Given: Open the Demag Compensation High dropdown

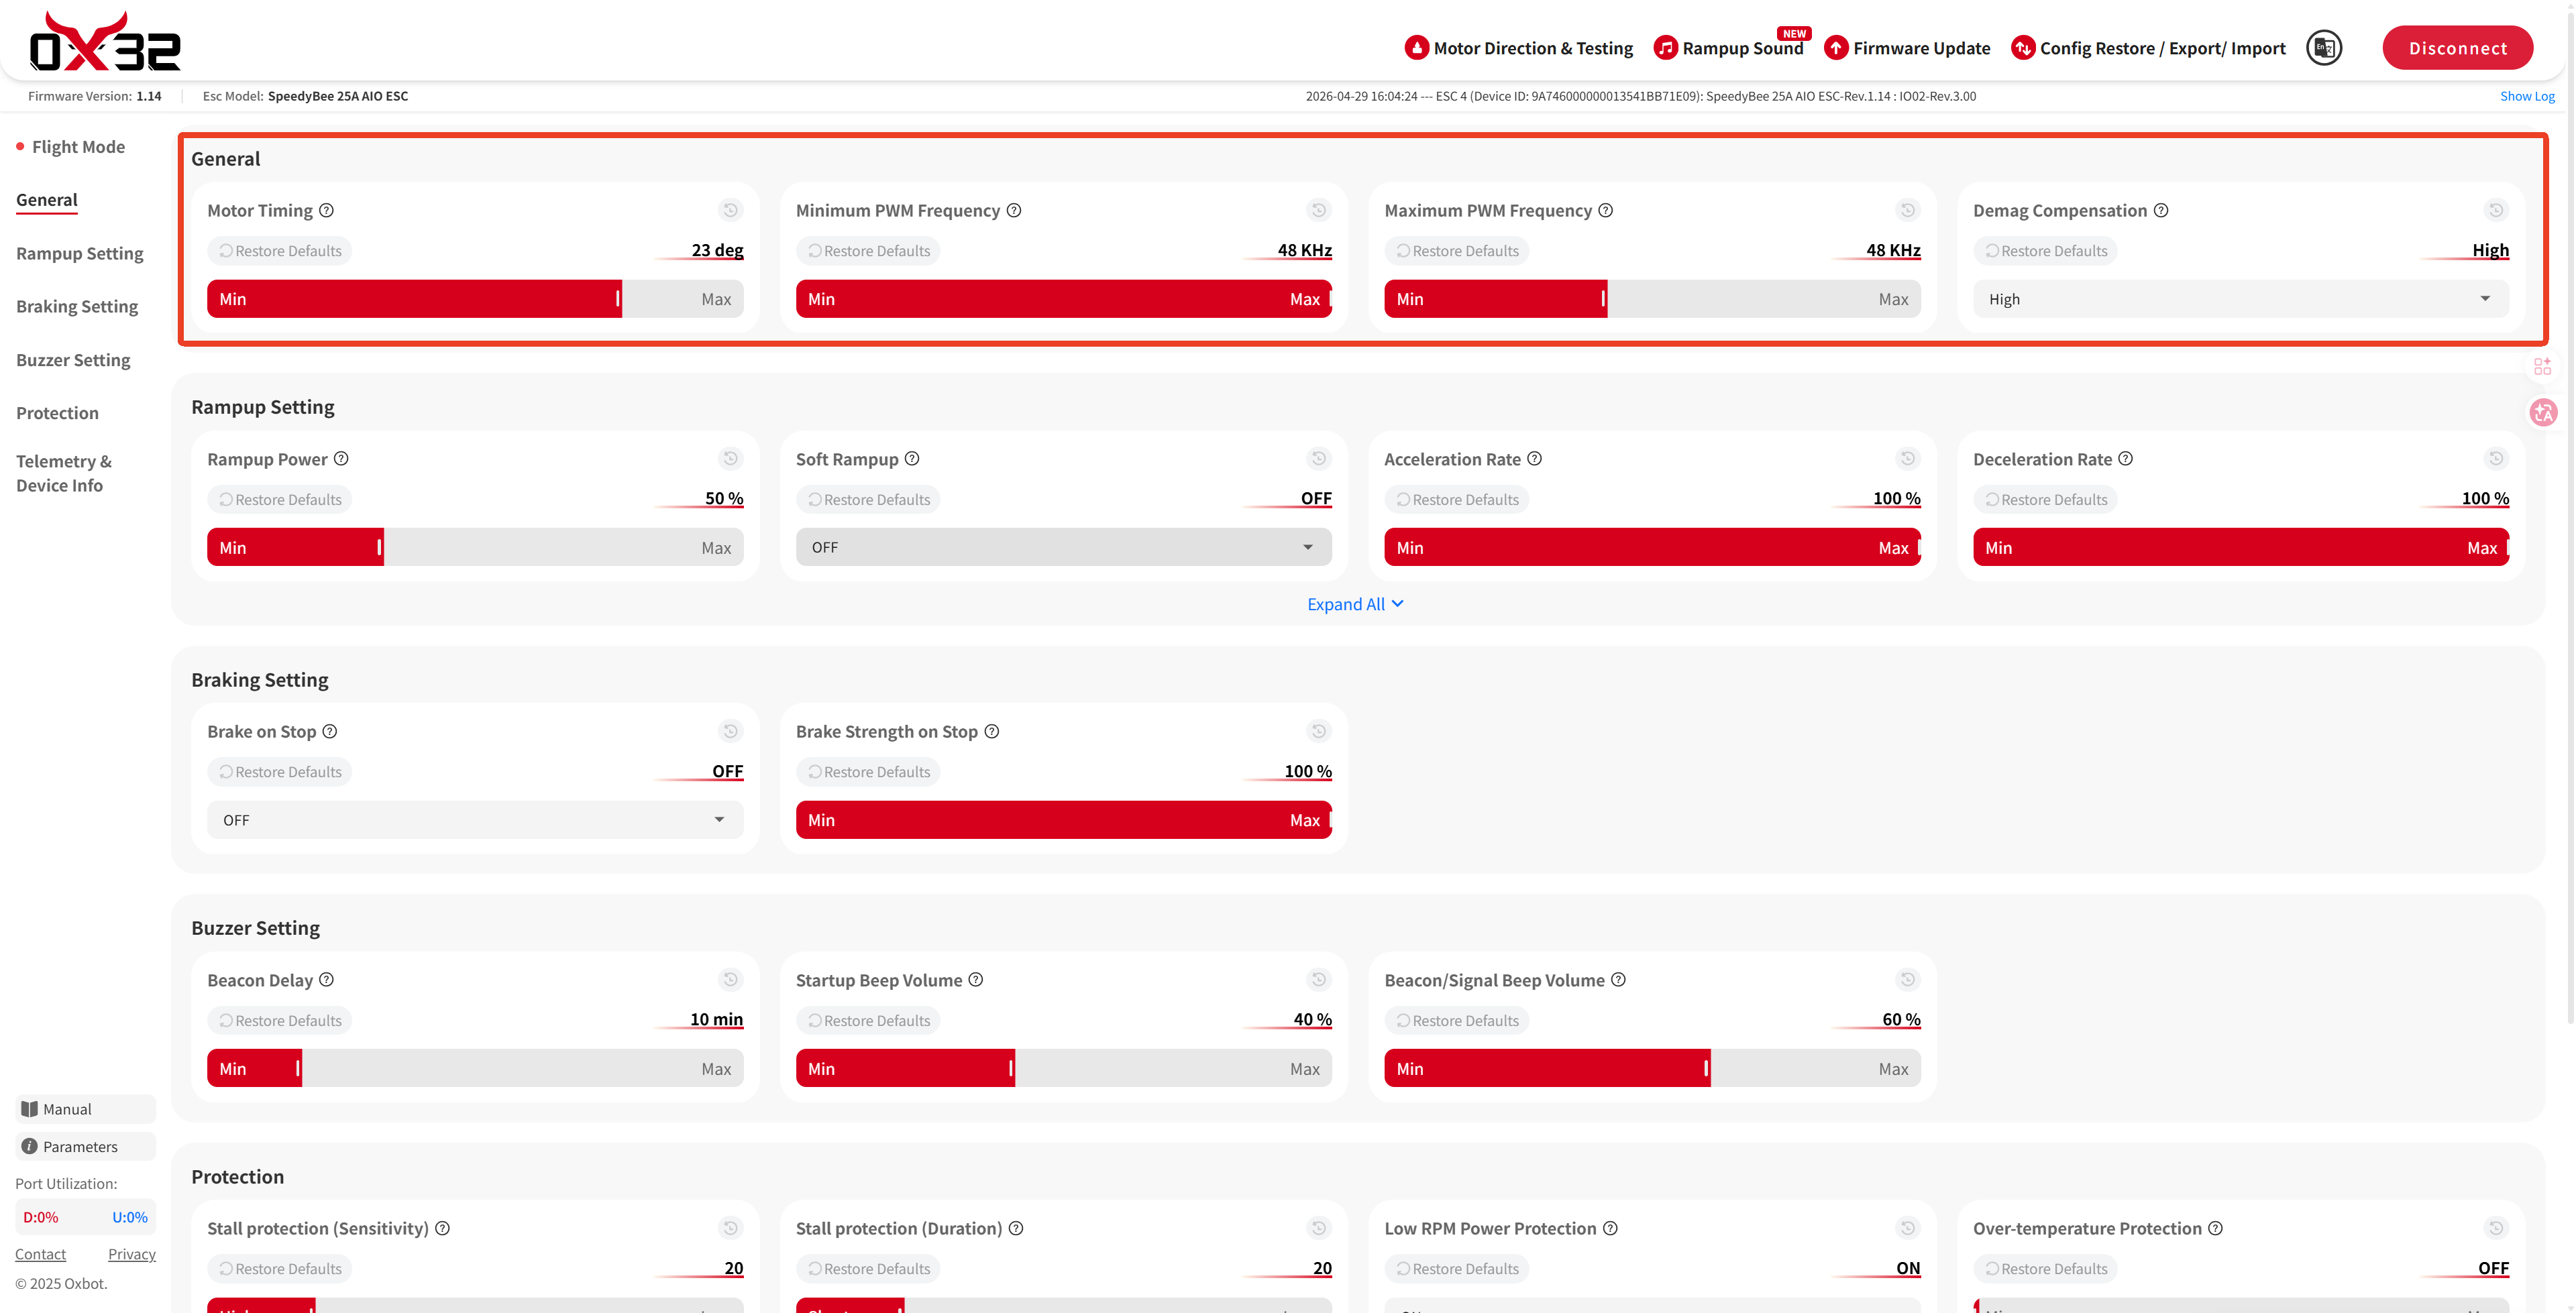Looking at the screenshot, I should [x=2240, y=299].
